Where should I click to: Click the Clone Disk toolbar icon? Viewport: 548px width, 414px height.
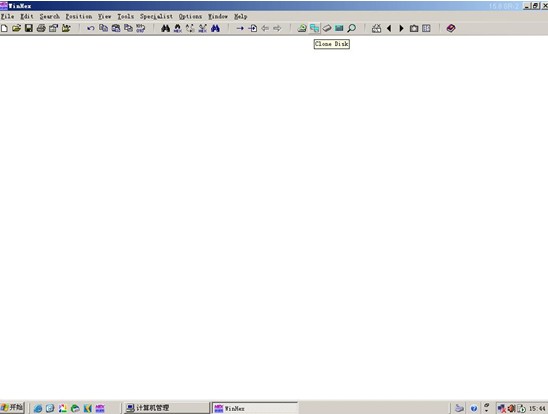pos(315,28)
